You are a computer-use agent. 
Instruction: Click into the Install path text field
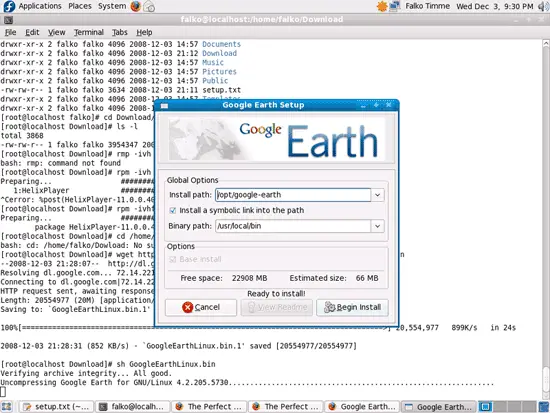pyautogui.click(x=293, y=195)
